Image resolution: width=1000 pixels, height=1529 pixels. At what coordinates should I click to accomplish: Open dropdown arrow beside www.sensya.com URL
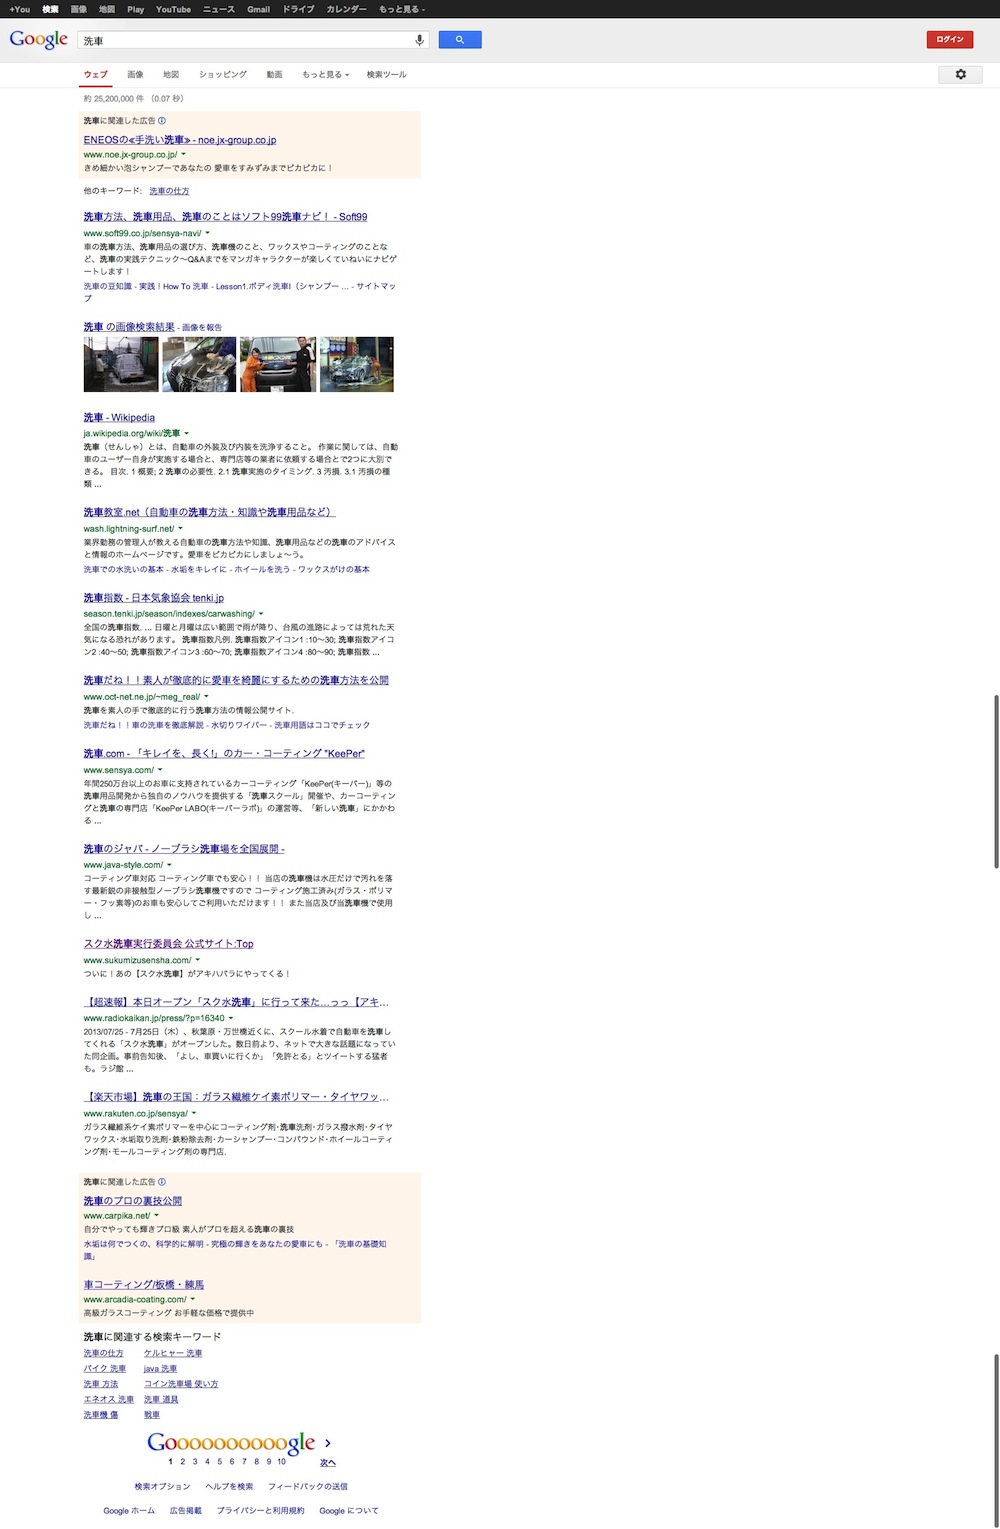(x=160, y=770)
